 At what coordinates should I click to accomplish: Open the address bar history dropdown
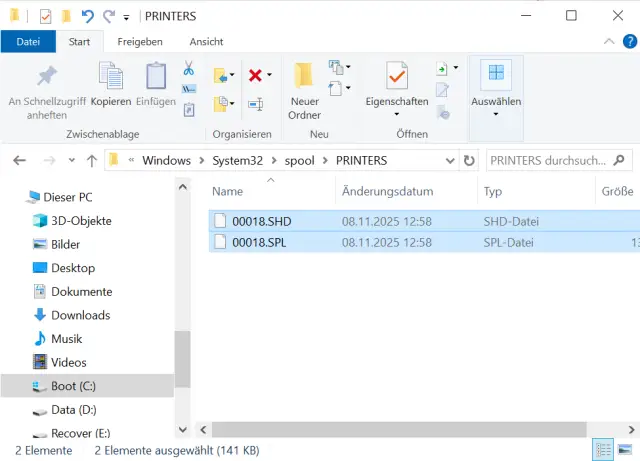450,161
